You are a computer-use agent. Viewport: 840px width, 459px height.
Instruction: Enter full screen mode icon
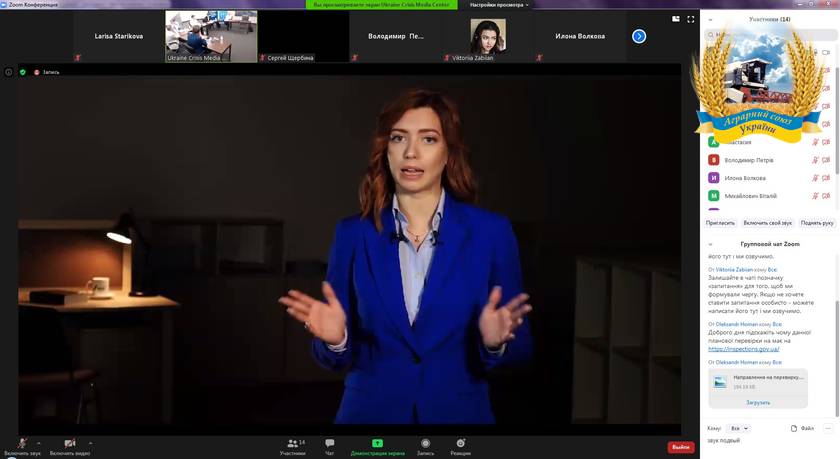pos(691,19)
